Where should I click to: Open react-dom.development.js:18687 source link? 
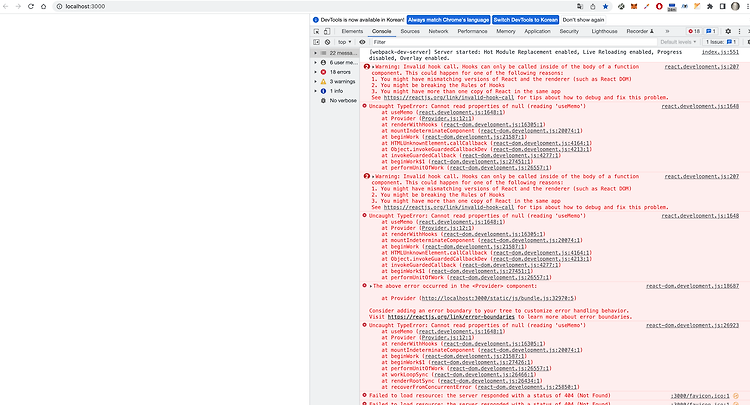click(x=692, y=286)
